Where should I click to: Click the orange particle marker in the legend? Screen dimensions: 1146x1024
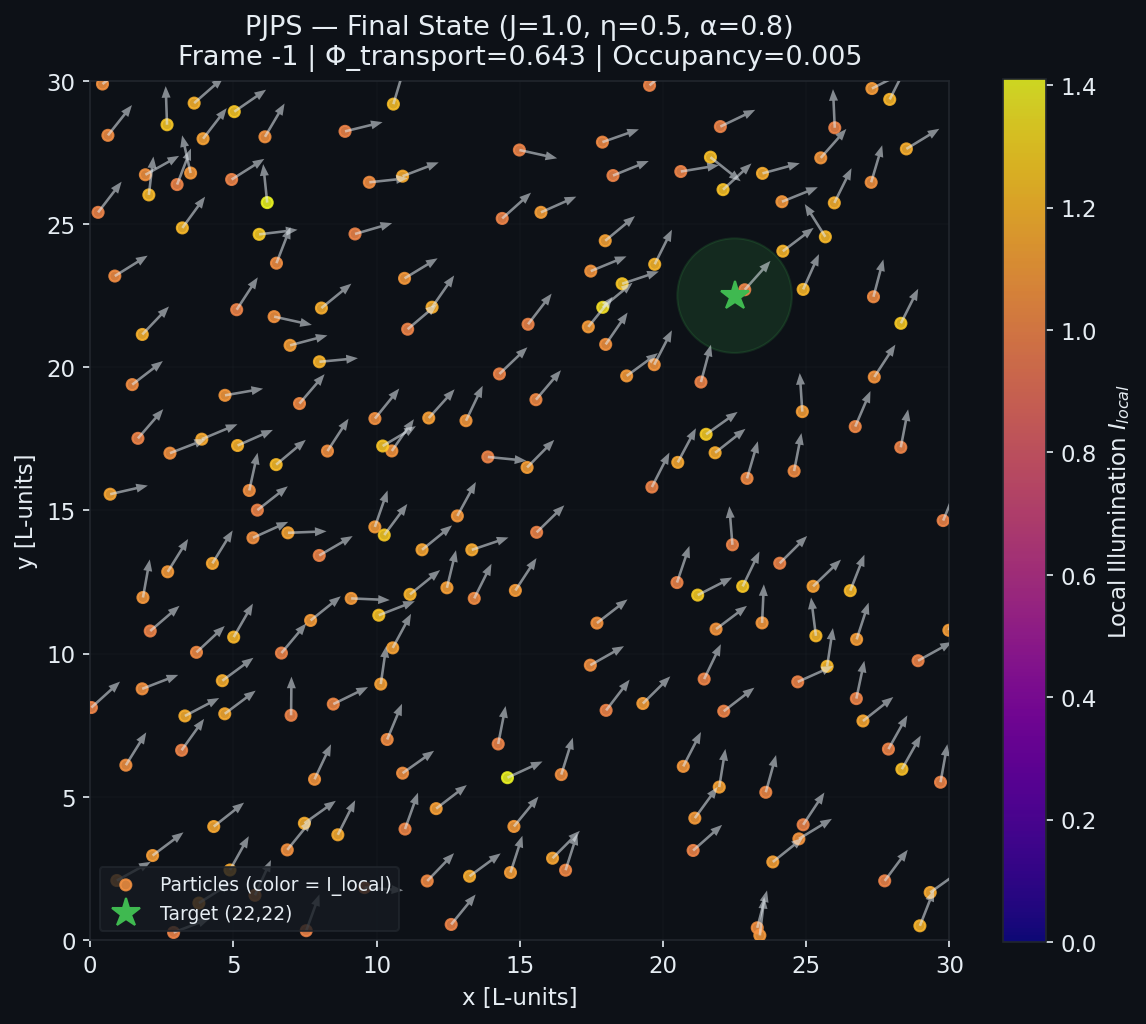click(x=125, y=884)
